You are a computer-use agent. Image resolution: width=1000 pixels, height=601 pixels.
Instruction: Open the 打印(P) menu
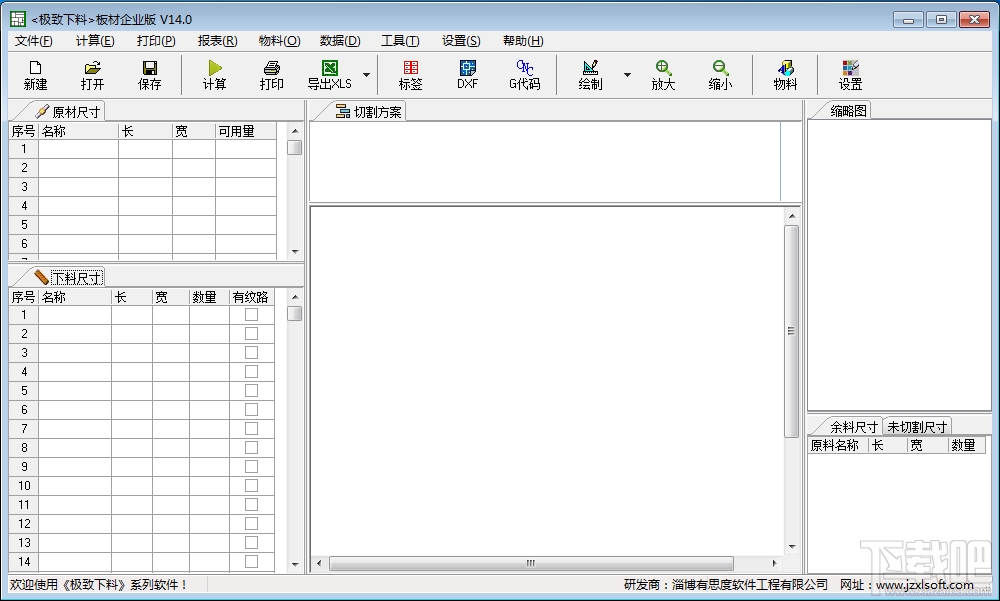point(156,41)
